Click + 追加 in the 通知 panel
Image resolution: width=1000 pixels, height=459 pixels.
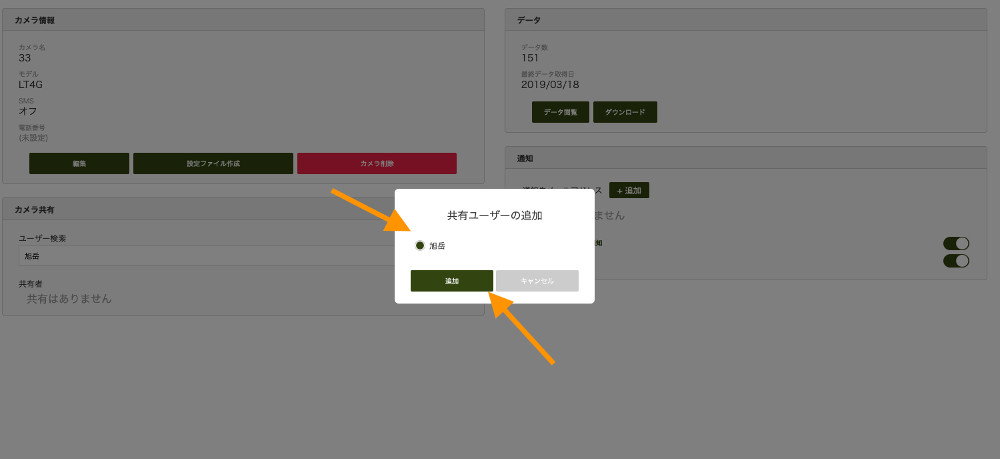(629, 190)
